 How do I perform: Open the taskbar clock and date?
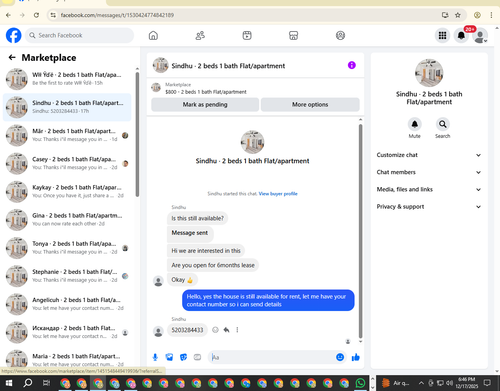click(467, 383)
